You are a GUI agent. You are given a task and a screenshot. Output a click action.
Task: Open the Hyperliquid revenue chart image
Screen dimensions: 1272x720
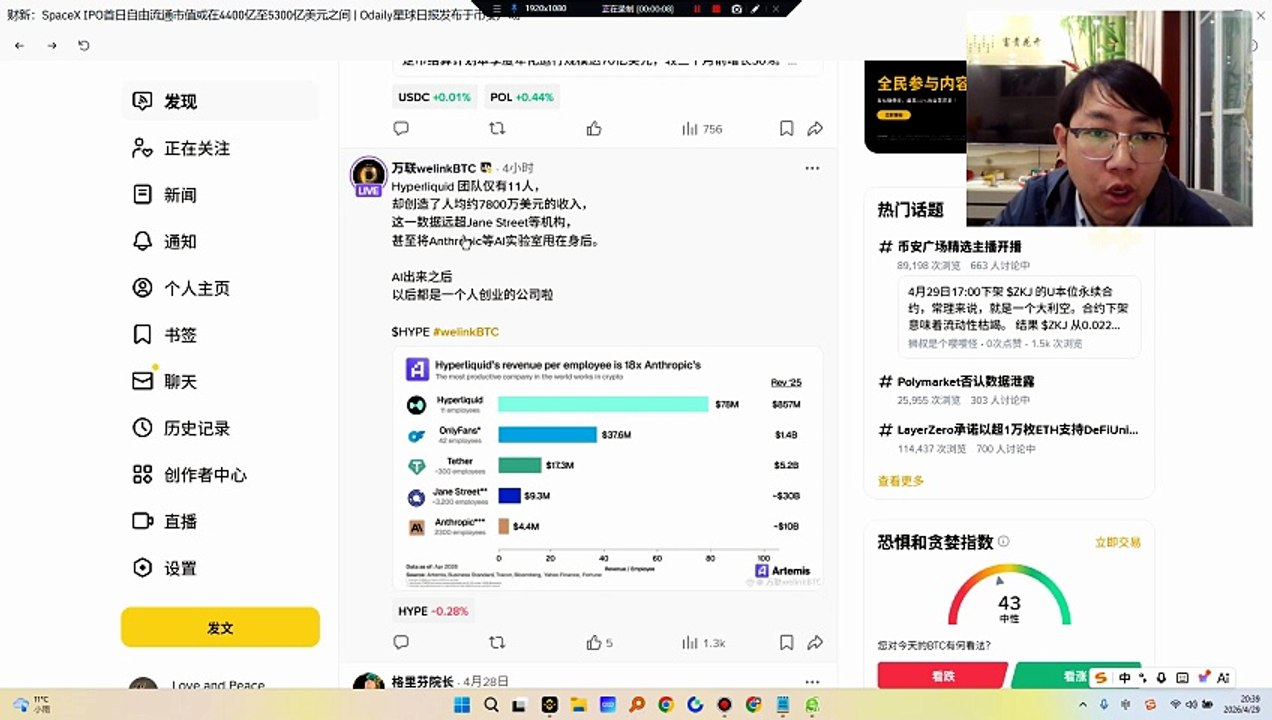[607, 468]
